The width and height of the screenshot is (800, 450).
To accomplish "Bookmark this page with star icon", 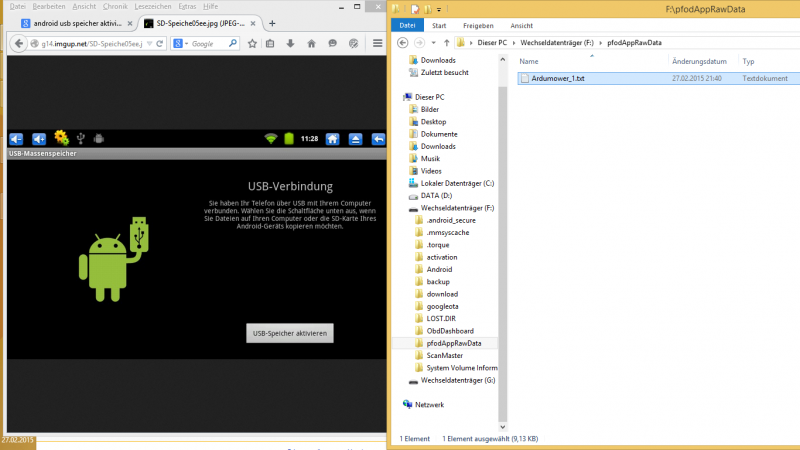I will pos(252,44).
